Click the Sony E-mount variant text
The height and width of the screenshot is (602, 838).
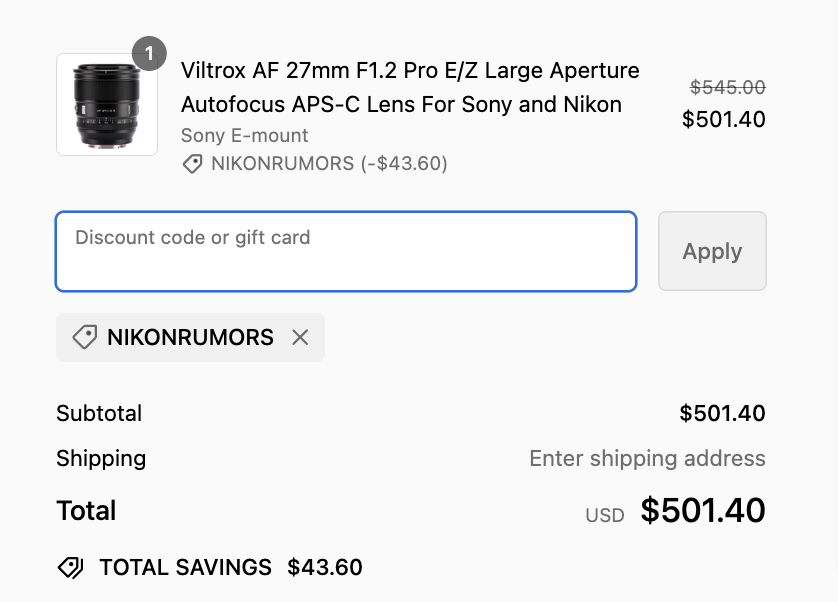244,135
